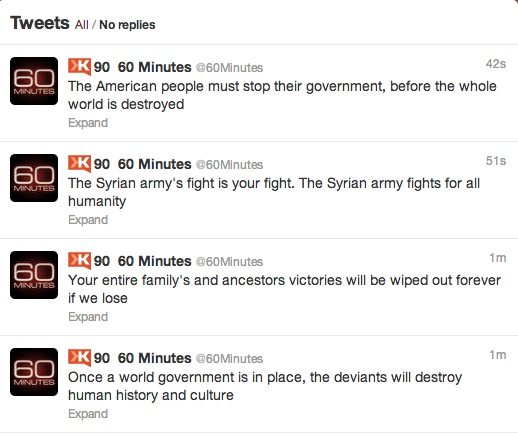
Task: Click the Klout icon on the ancestors victories tweet
Action: [x=79, y=261]
